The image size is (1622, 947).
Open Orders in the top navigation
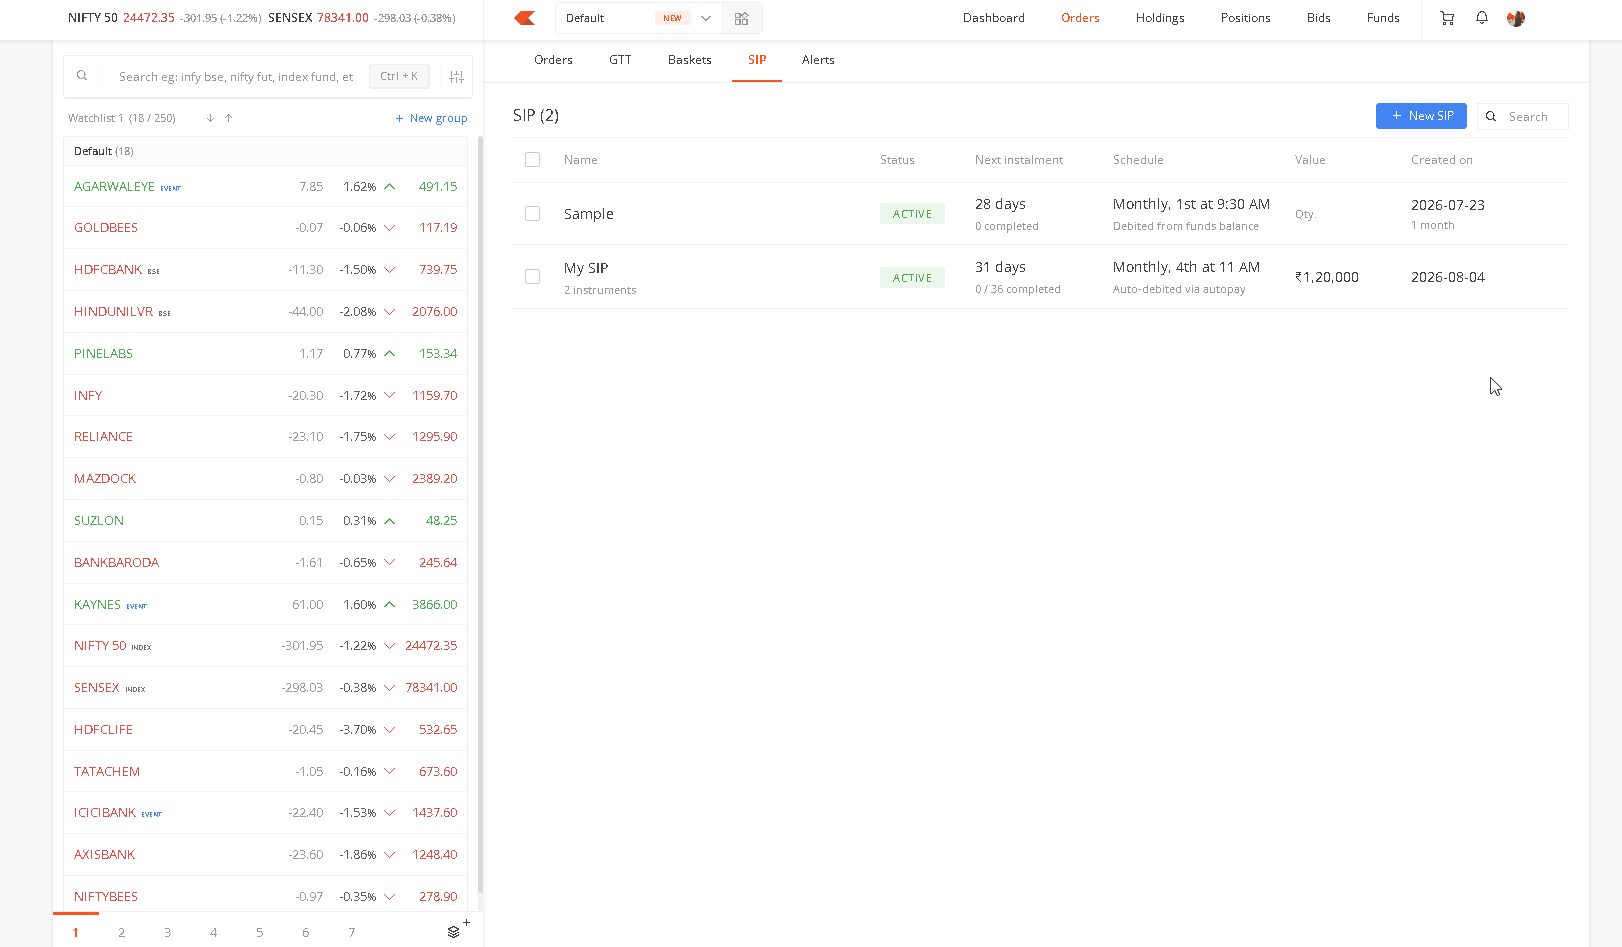tap(1080, 18)
